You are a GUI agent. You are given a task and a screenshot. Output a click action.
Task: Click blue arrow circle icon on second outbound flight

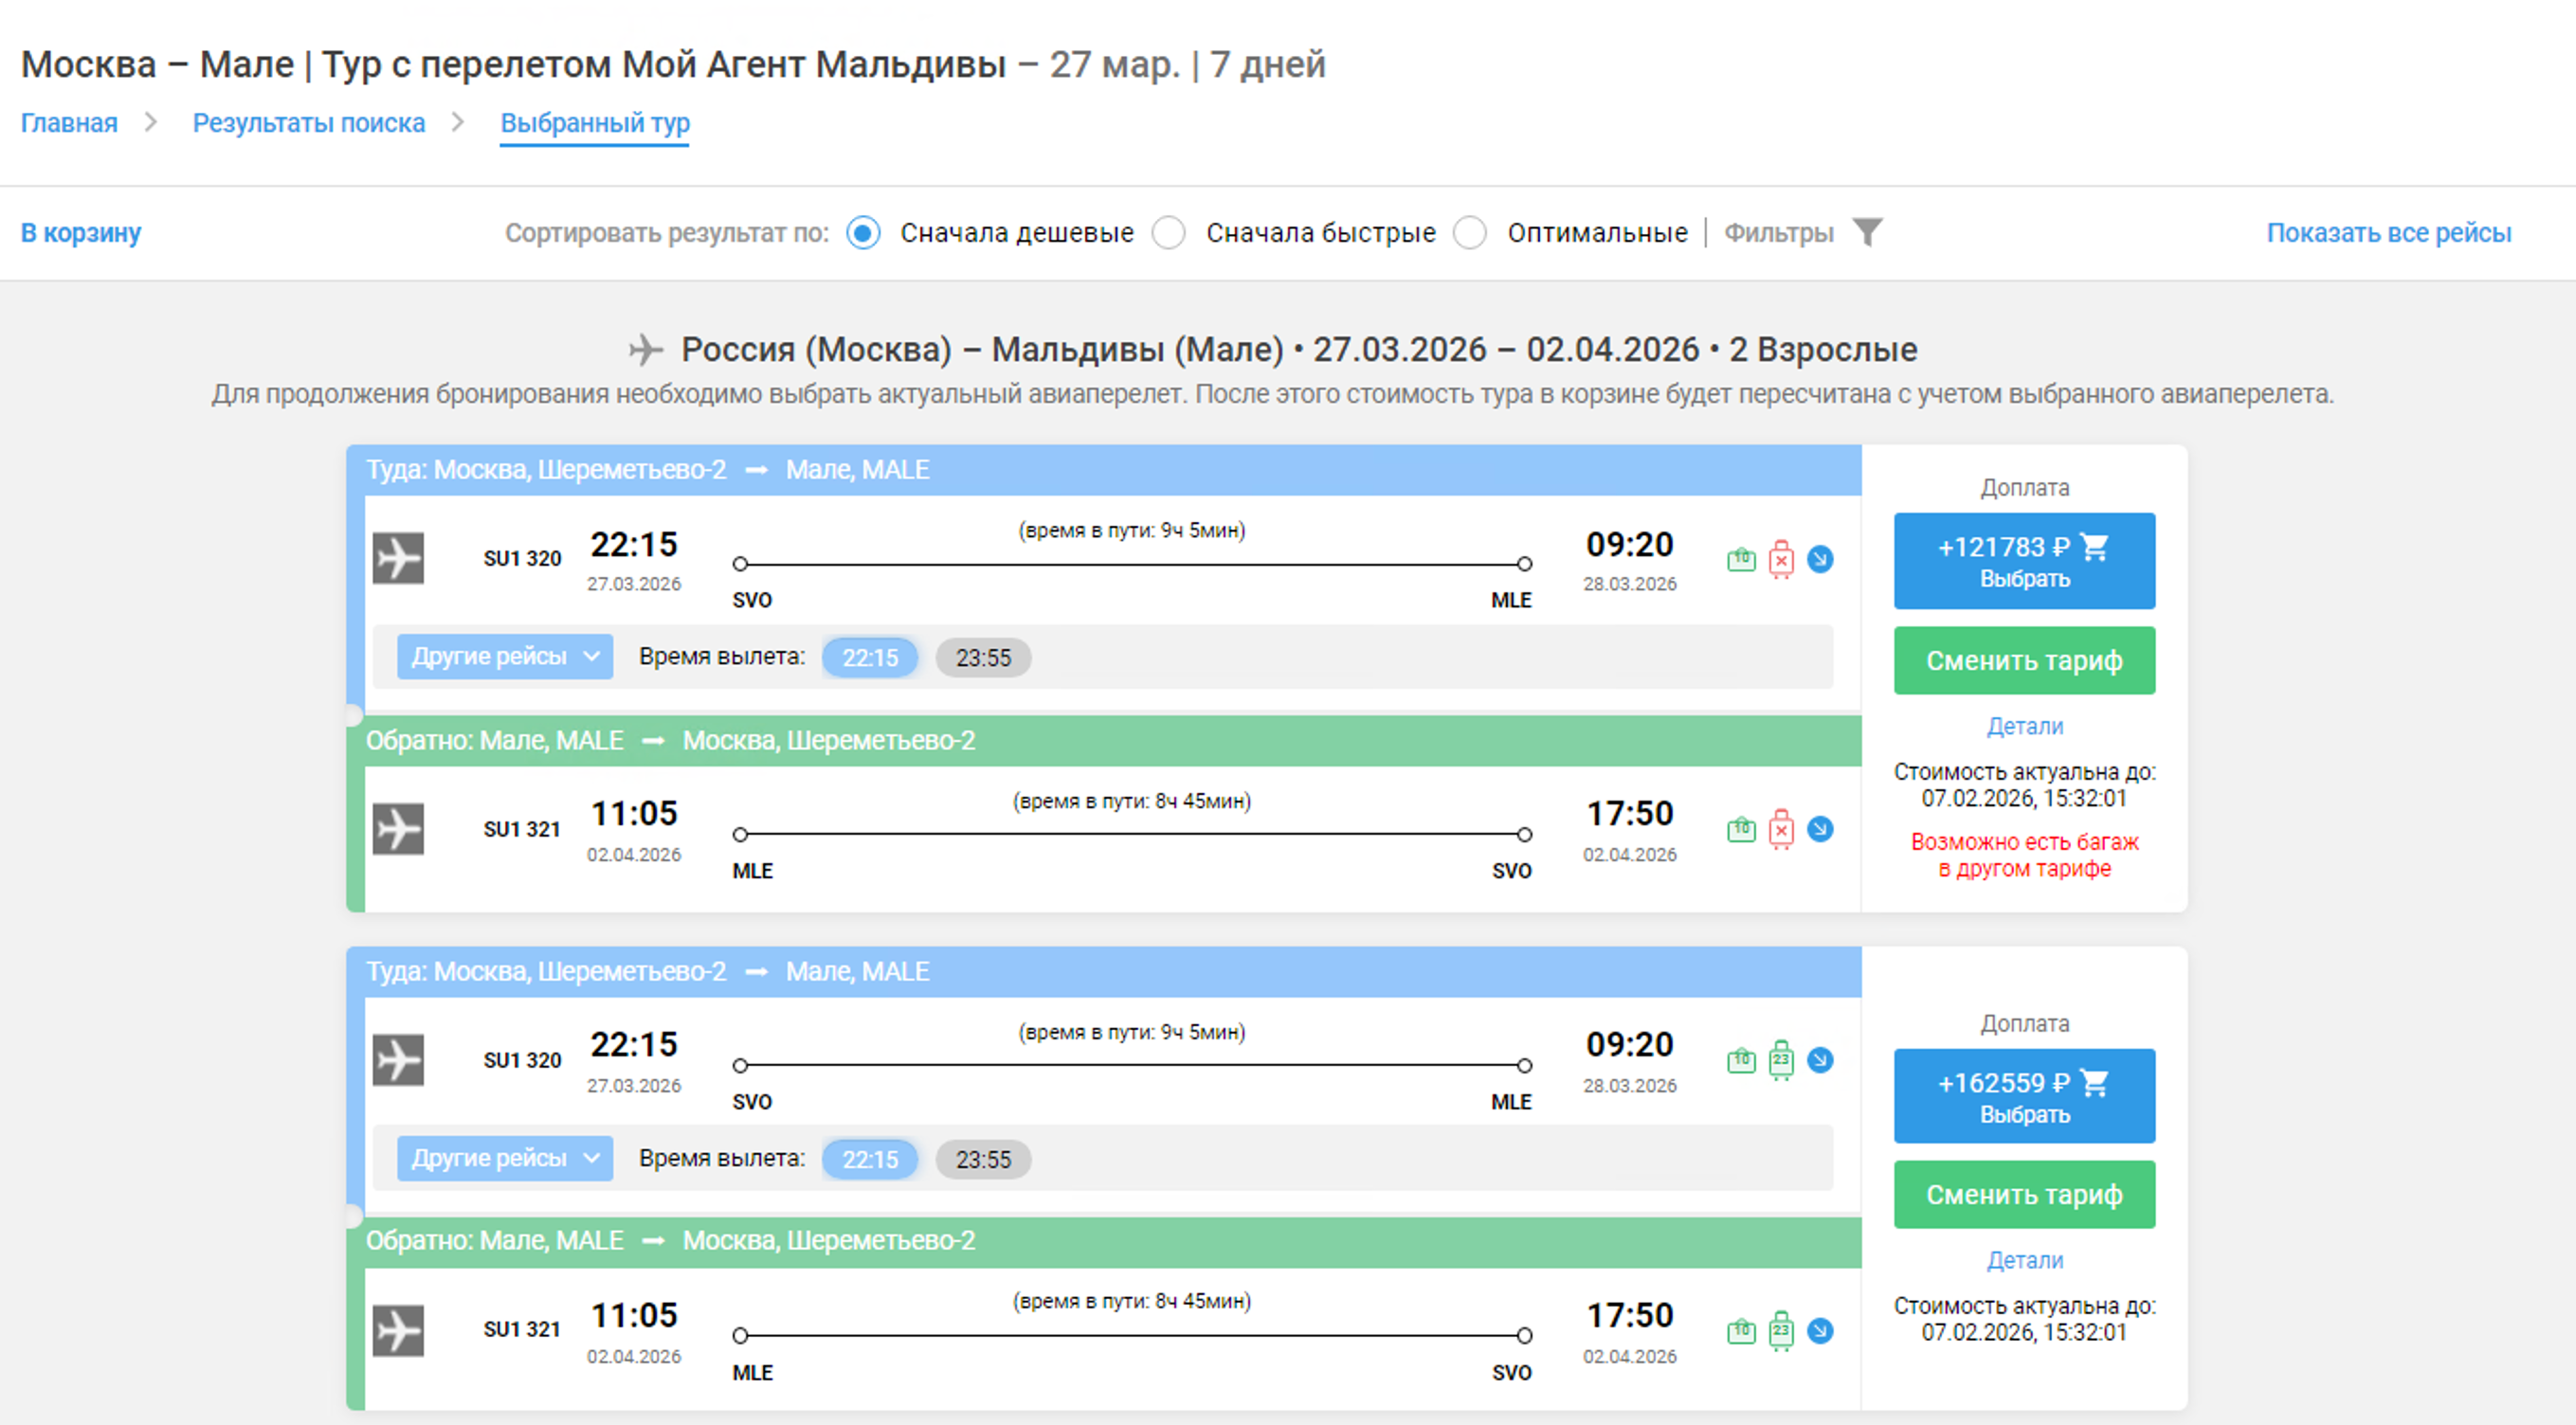tap(1820, 1060)
